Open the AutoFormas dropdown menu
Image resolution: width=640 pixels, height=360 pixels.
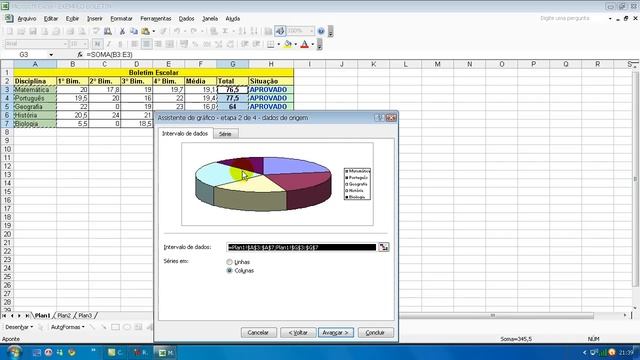(68, 327)
